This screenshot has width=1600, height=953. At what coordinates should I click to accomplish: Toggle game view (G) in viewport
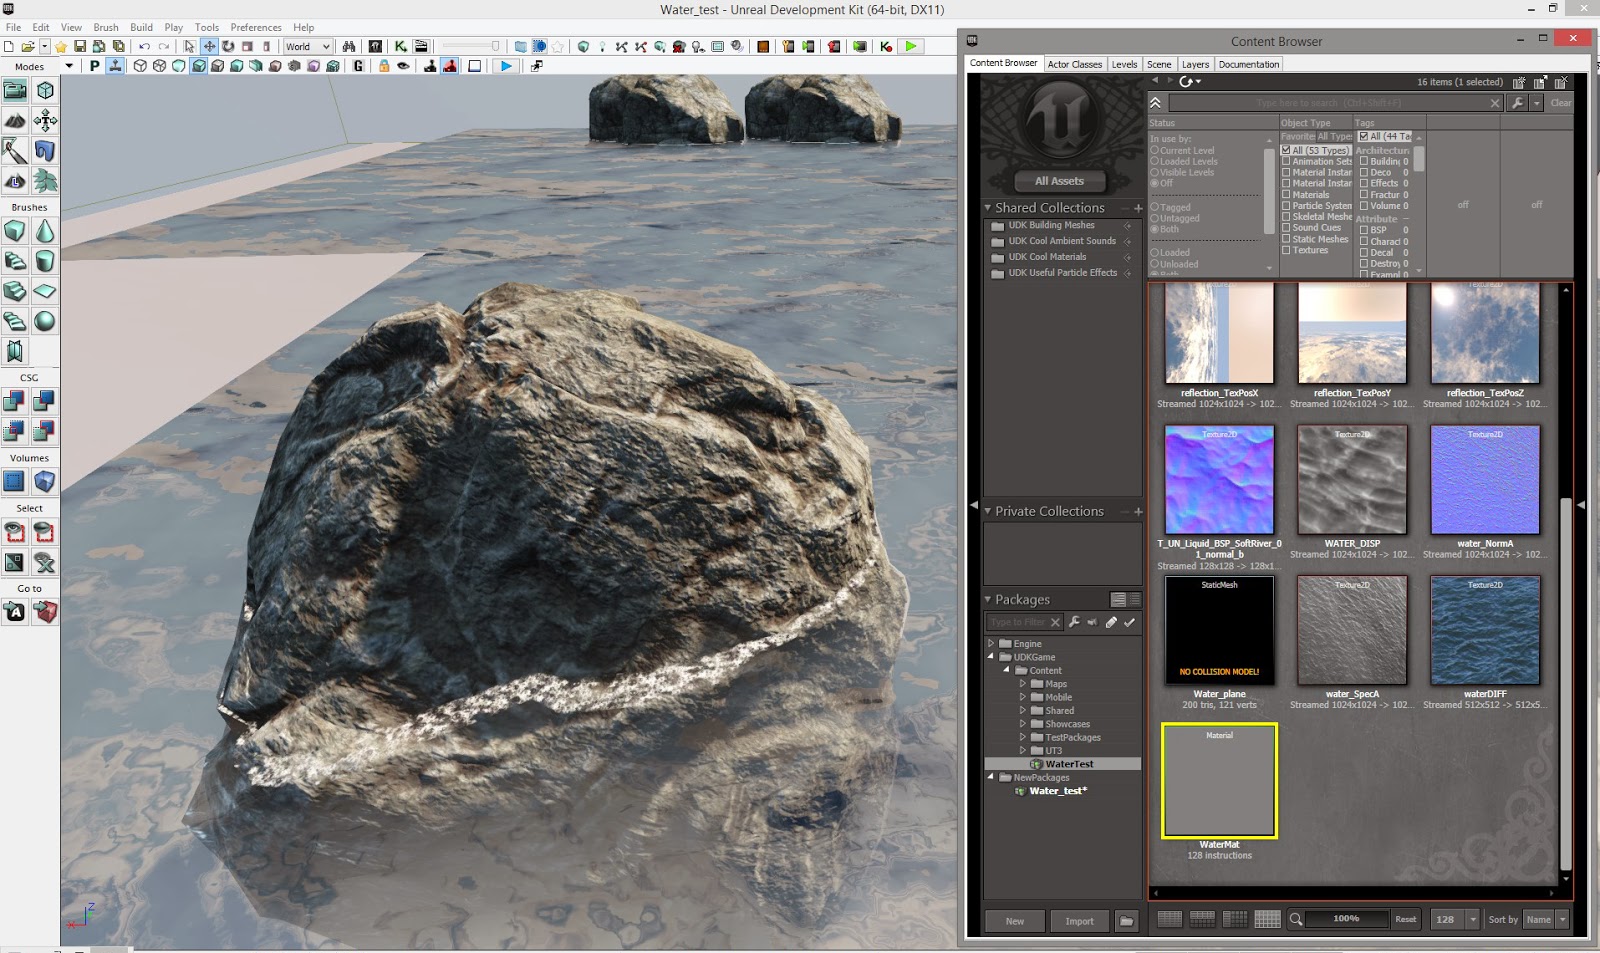pos(358,66)
